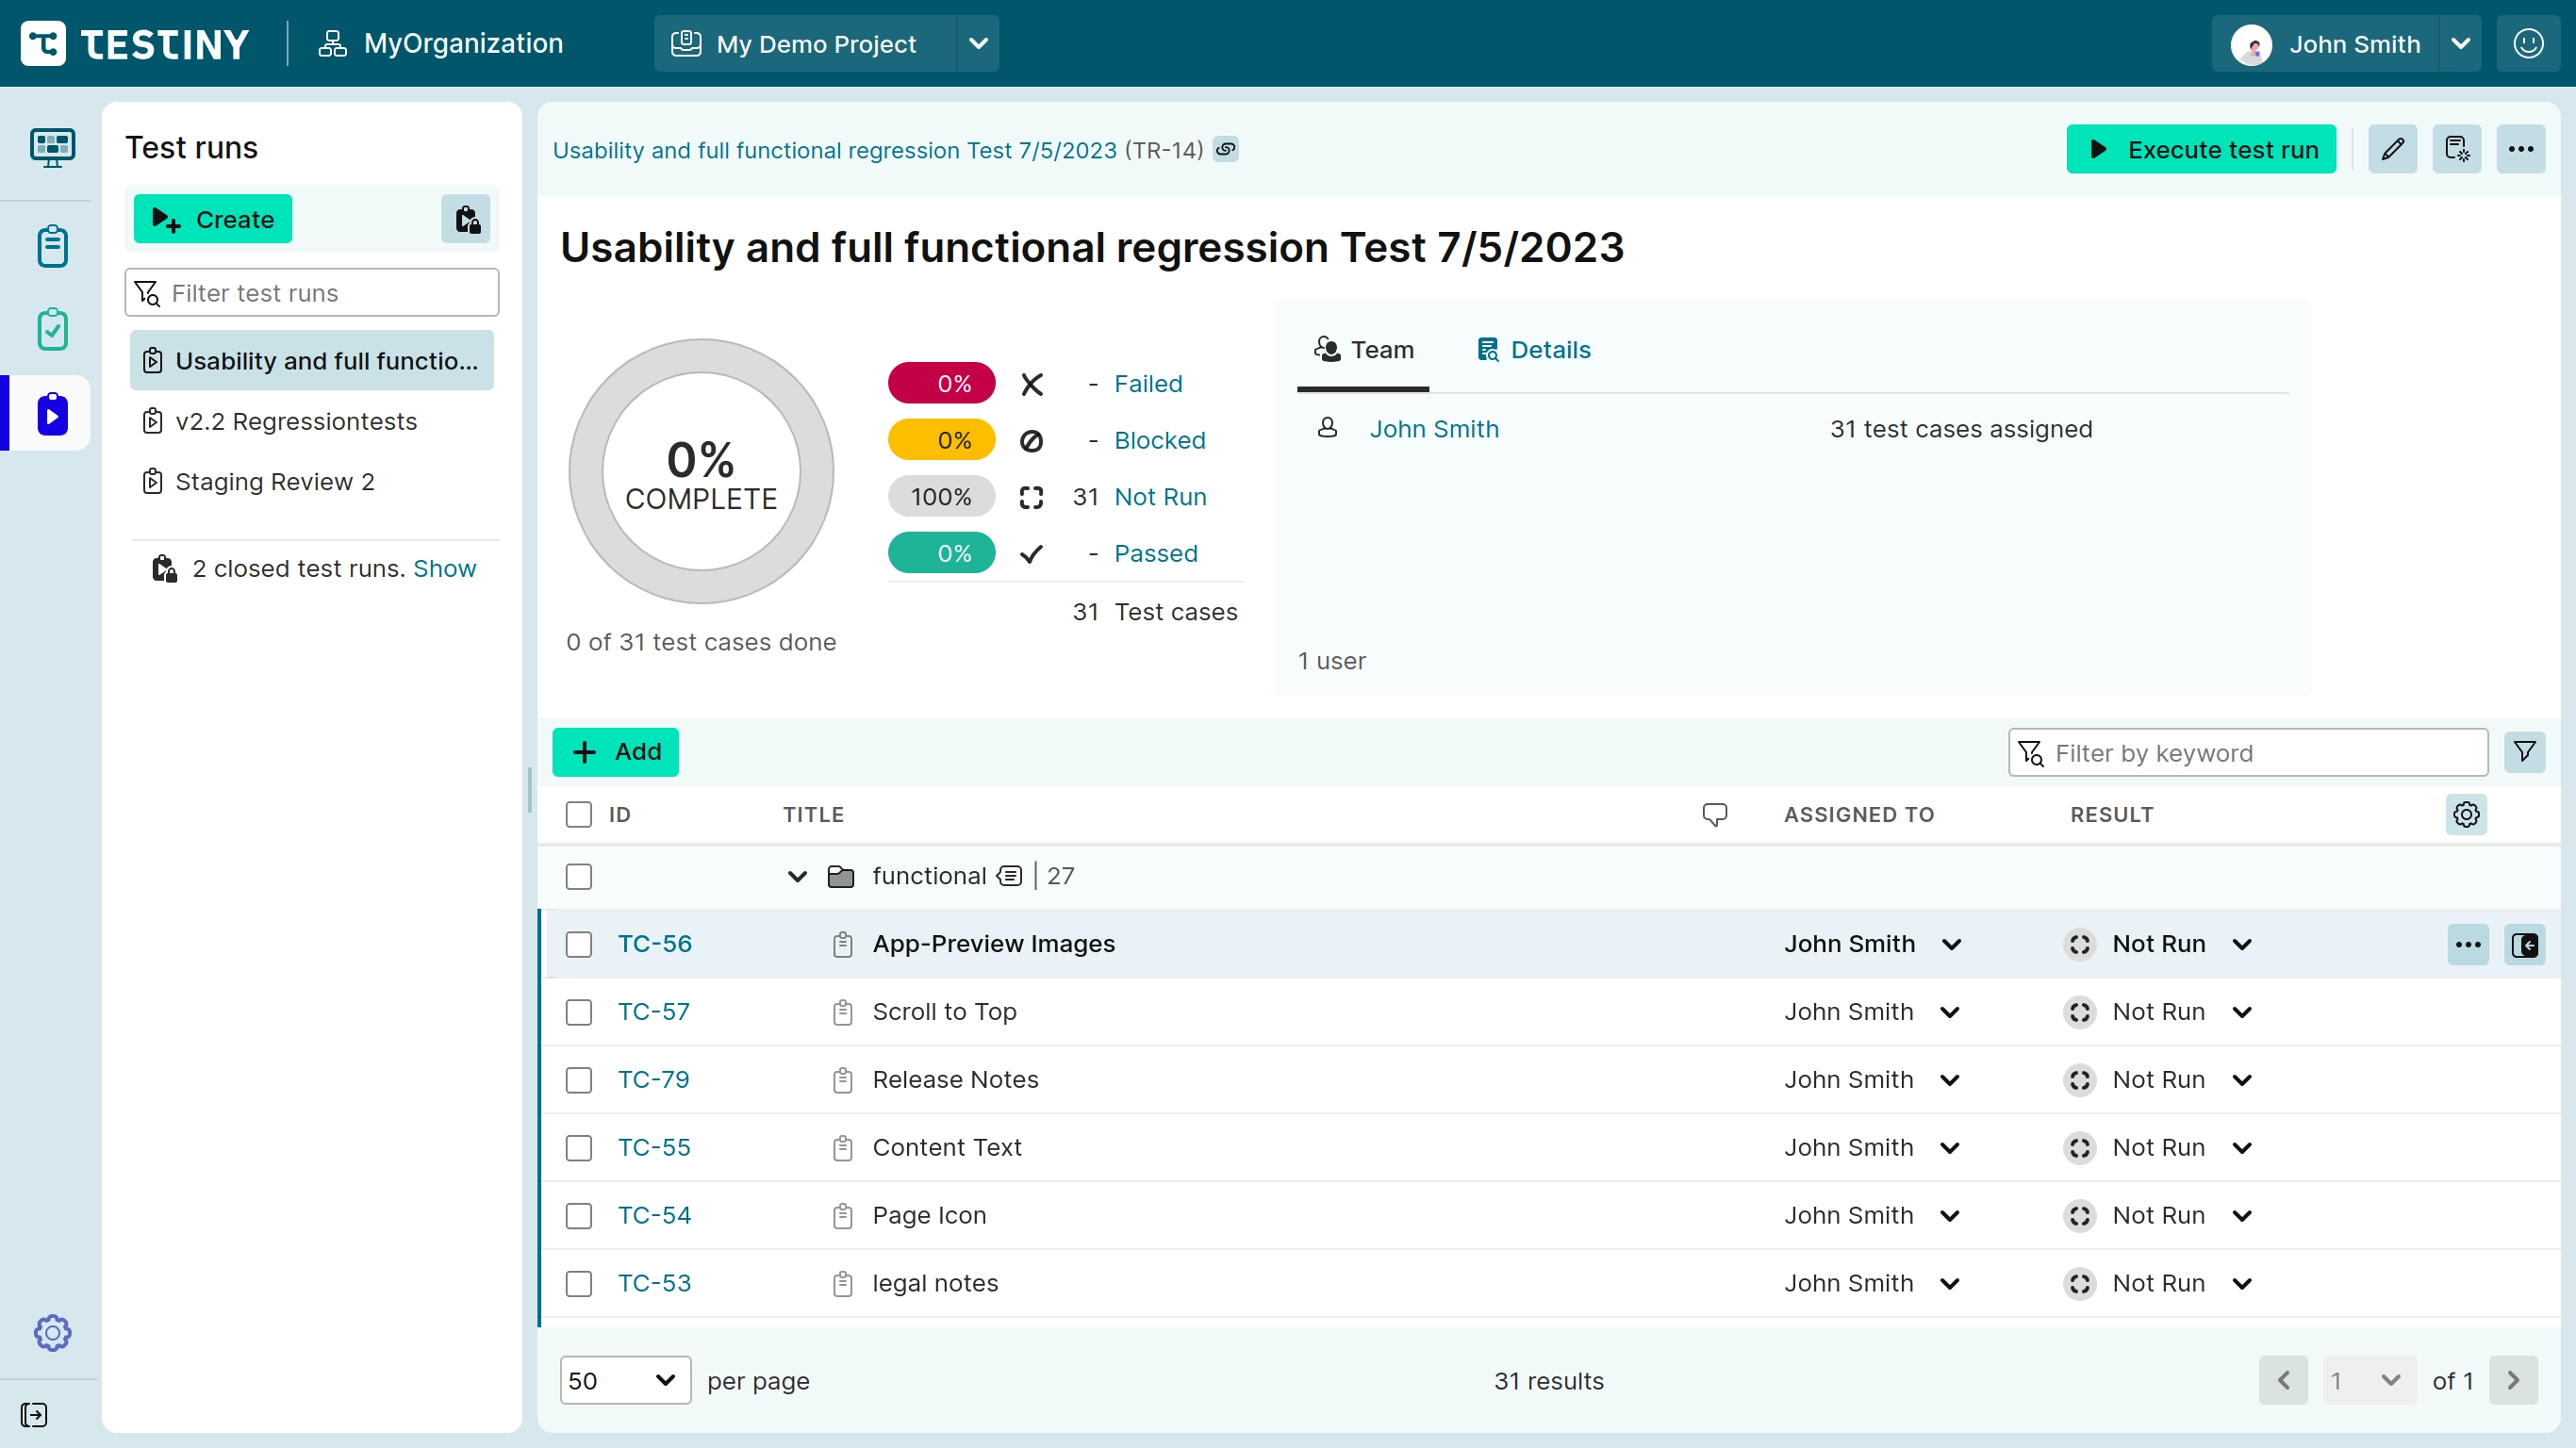Select v2.2 Regressiontests test run

click(x=296, y=422)
